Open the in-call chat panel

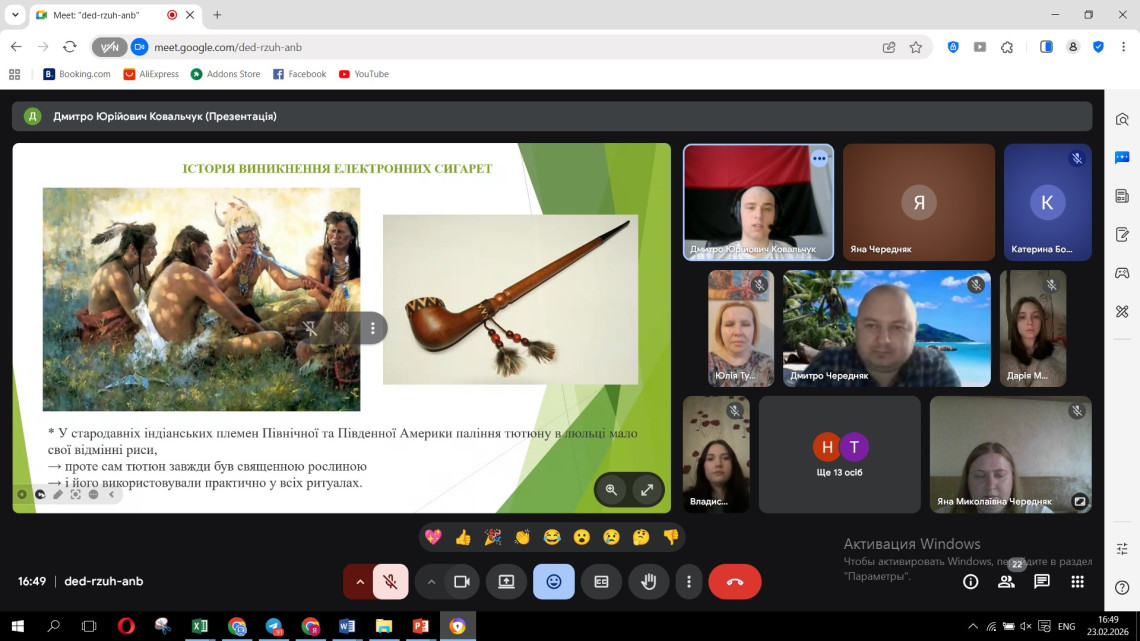[1042, 581]
